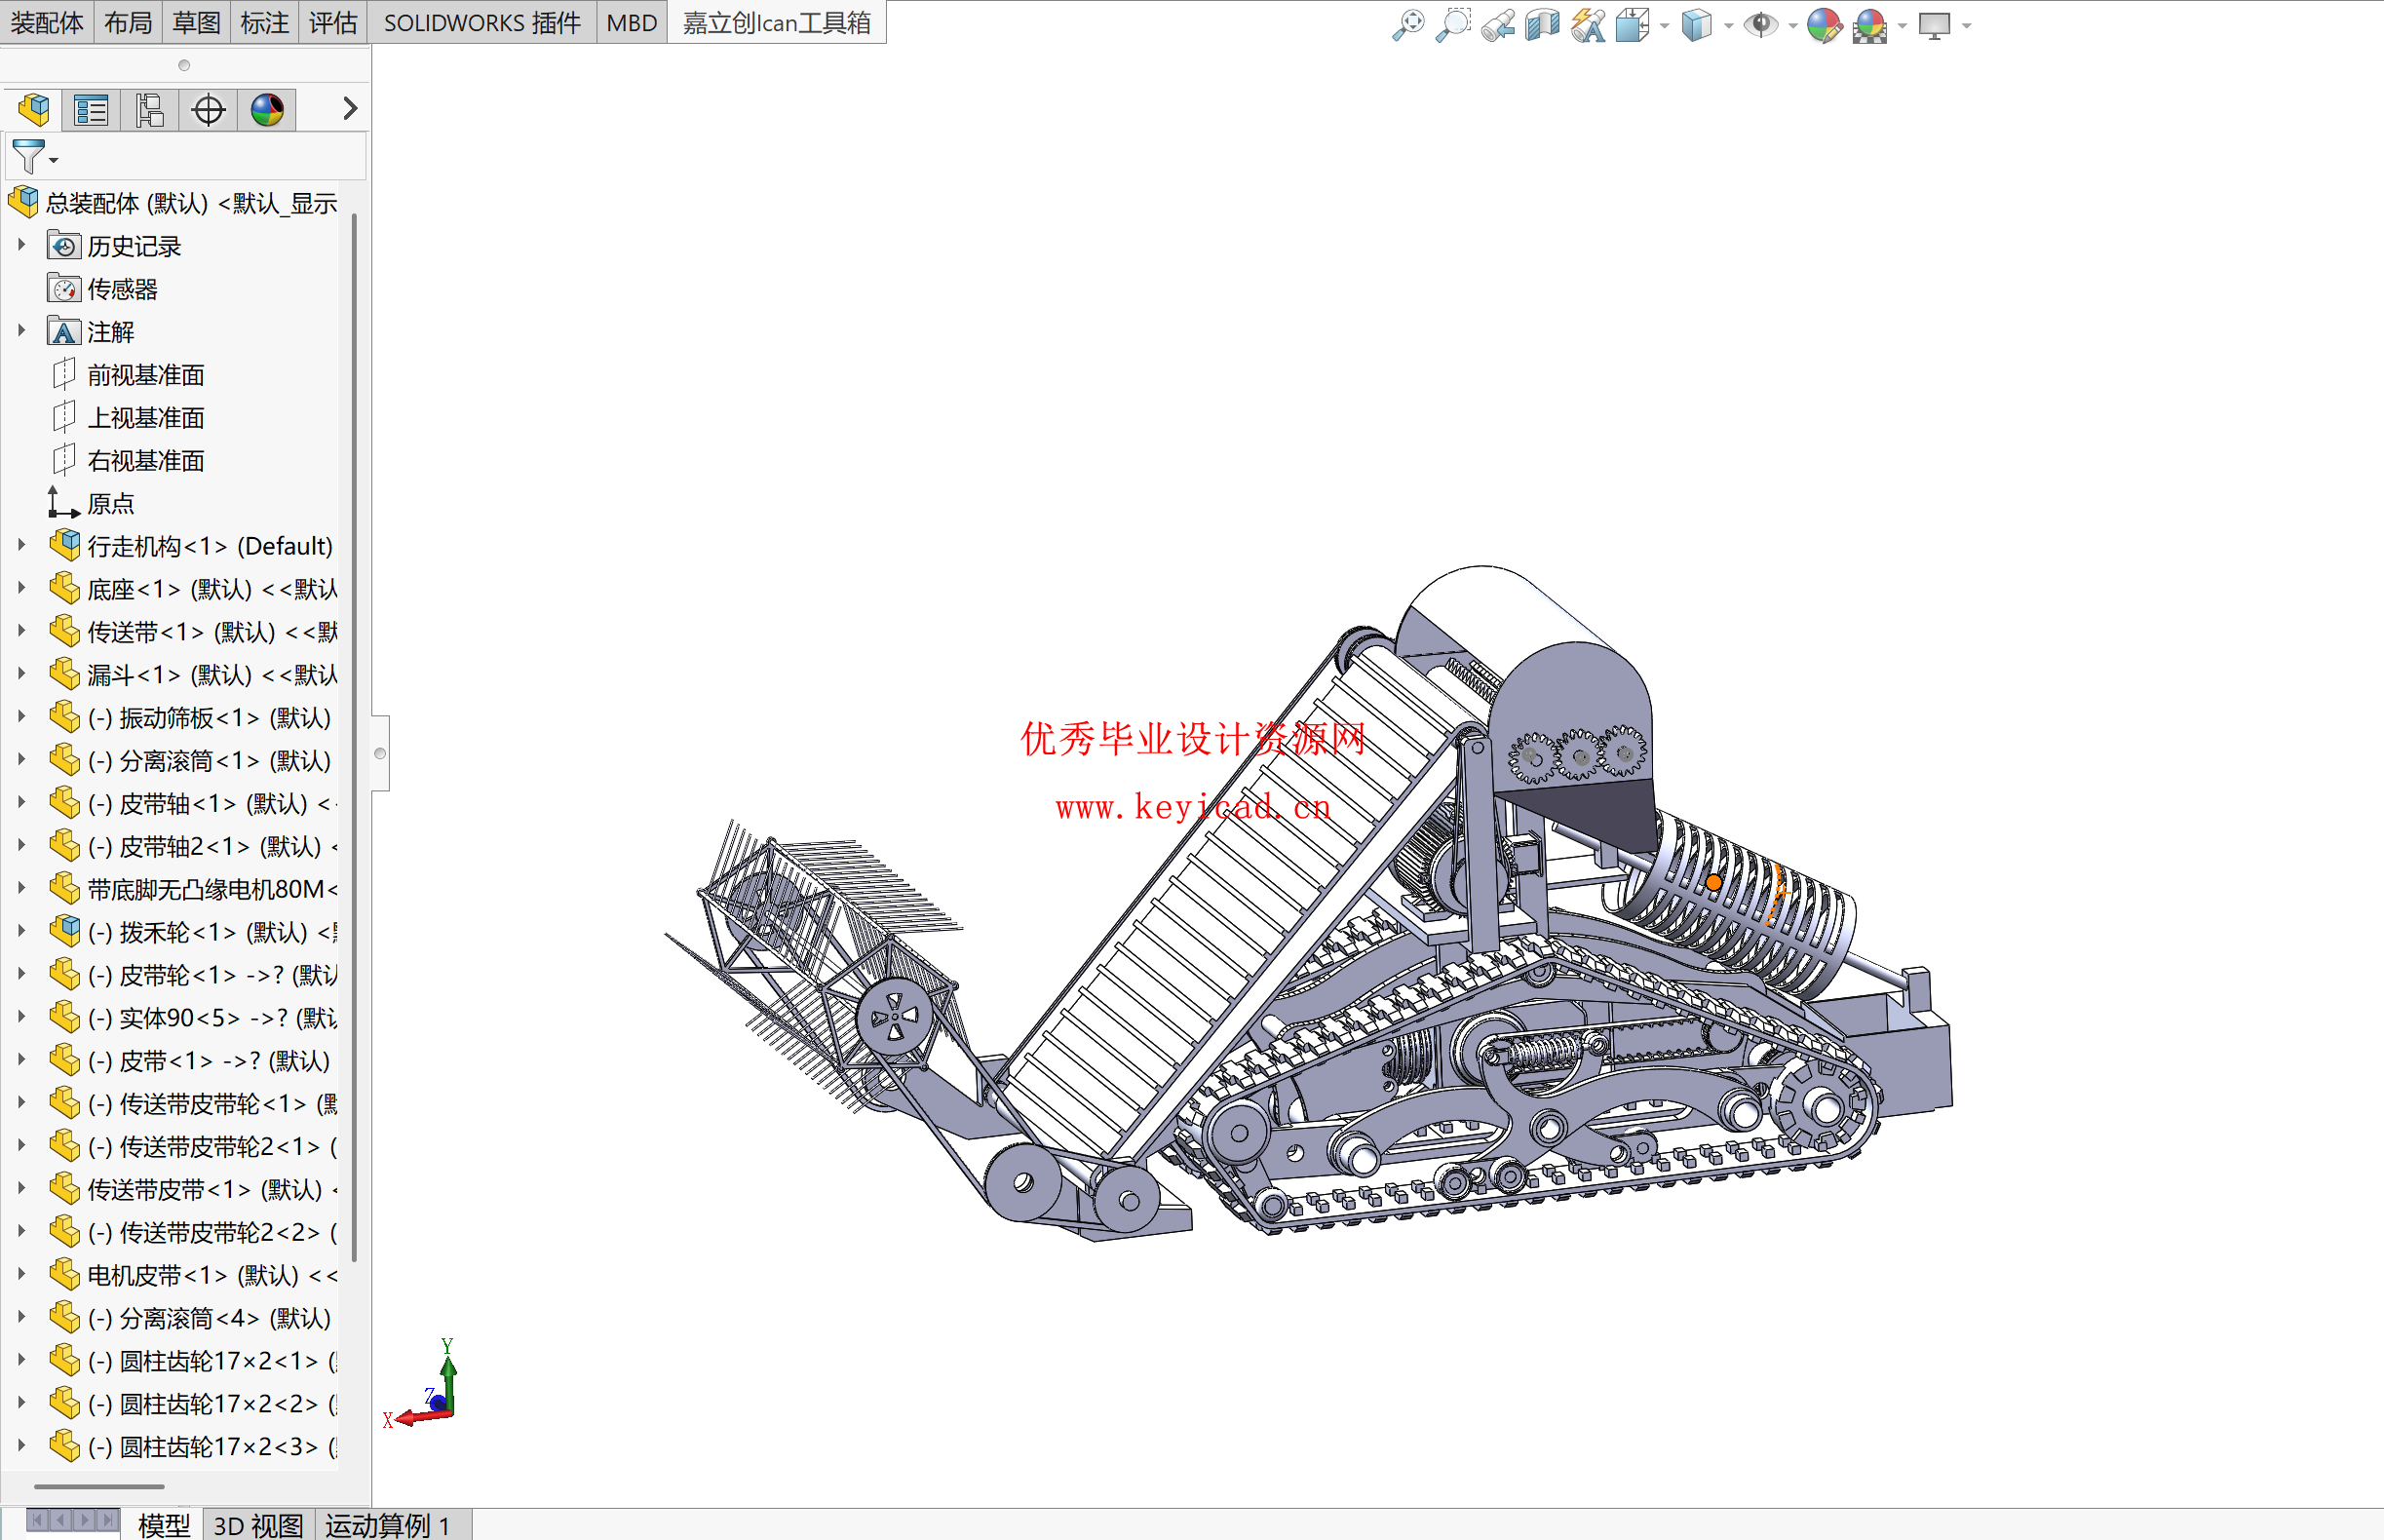This screenshot has height=1540, width=2384.
Task: Switch to FeatureManager design tree tab
Action: click(33, 109)
